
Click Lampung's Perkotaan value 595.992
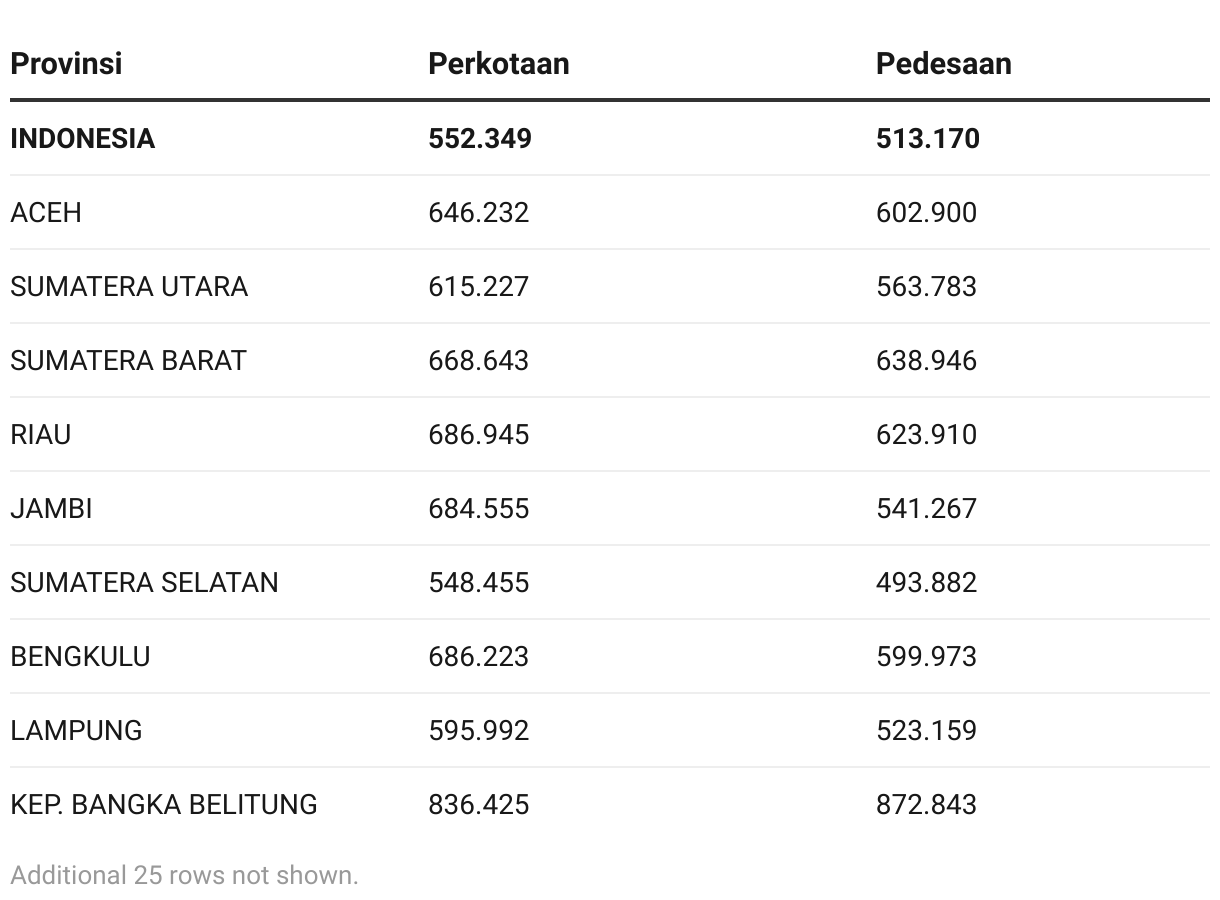[479, 730]
